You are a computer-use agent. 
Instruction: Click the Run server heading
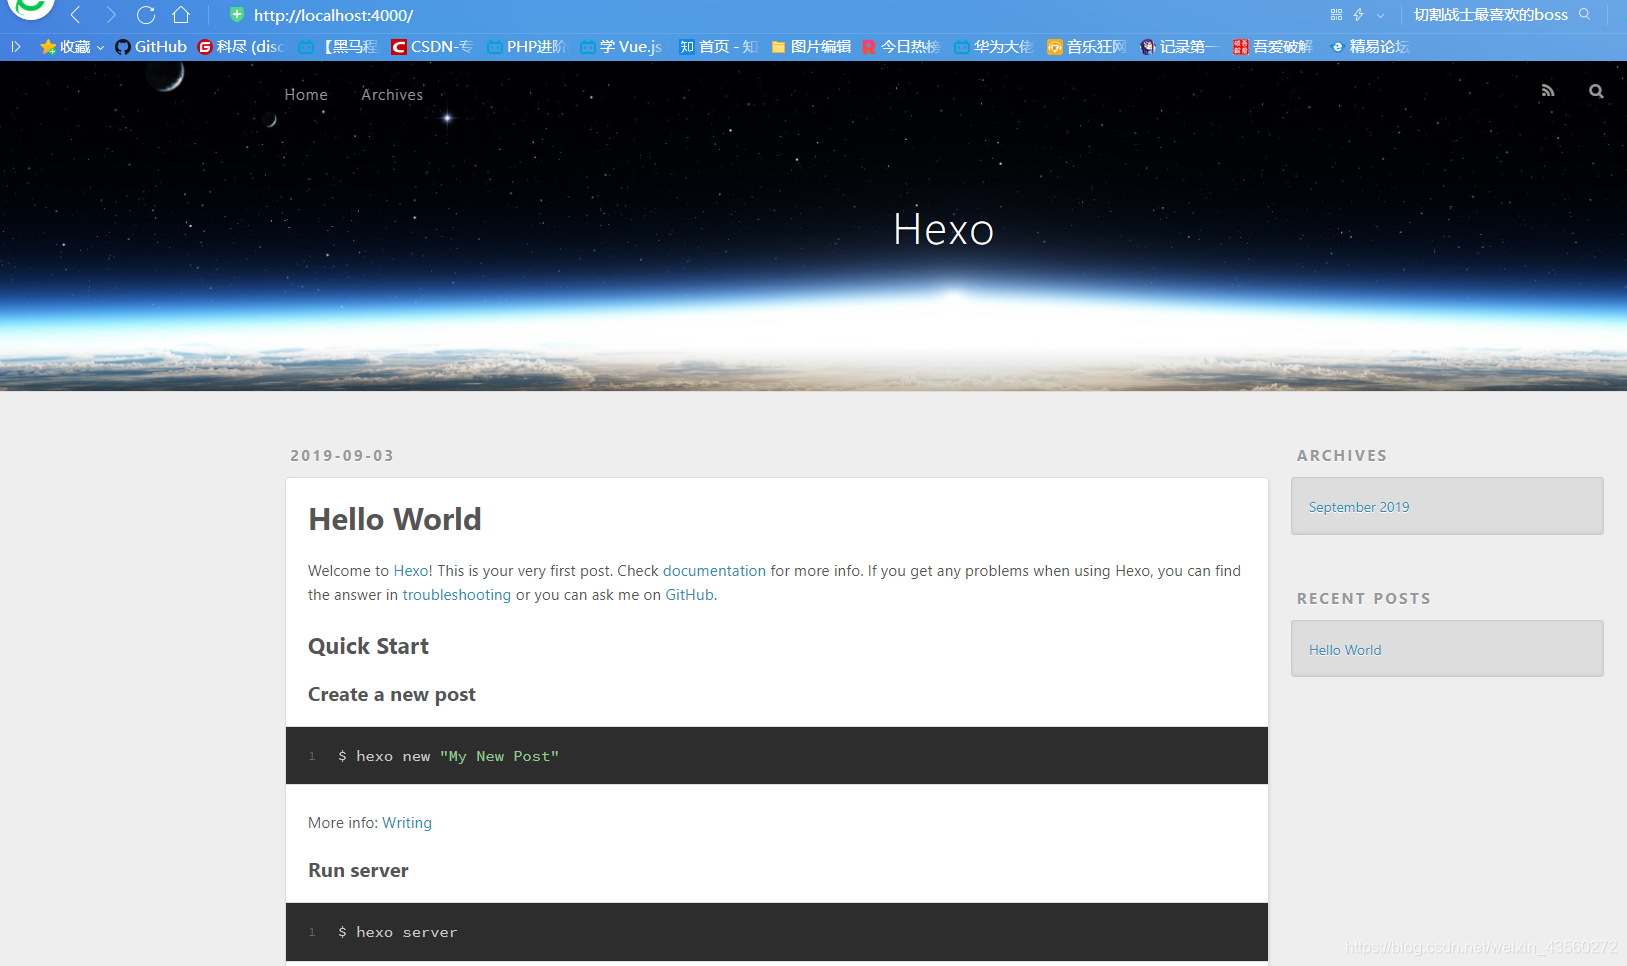click(358, 870)
